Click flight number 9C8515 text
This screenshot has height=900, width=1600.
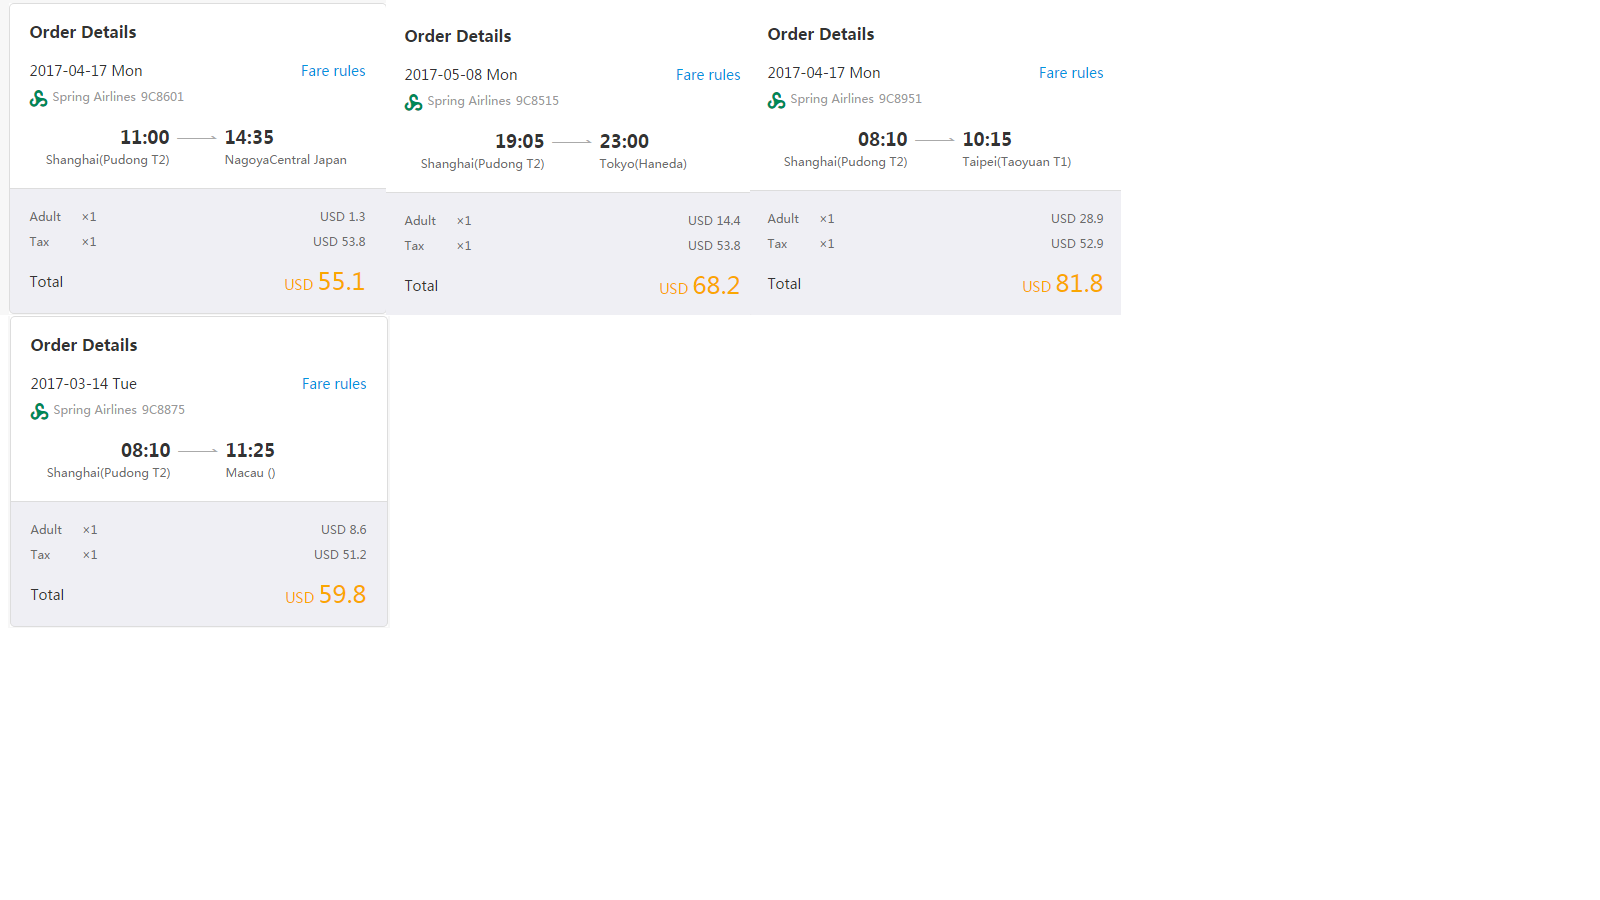click(x=537, y=101)
